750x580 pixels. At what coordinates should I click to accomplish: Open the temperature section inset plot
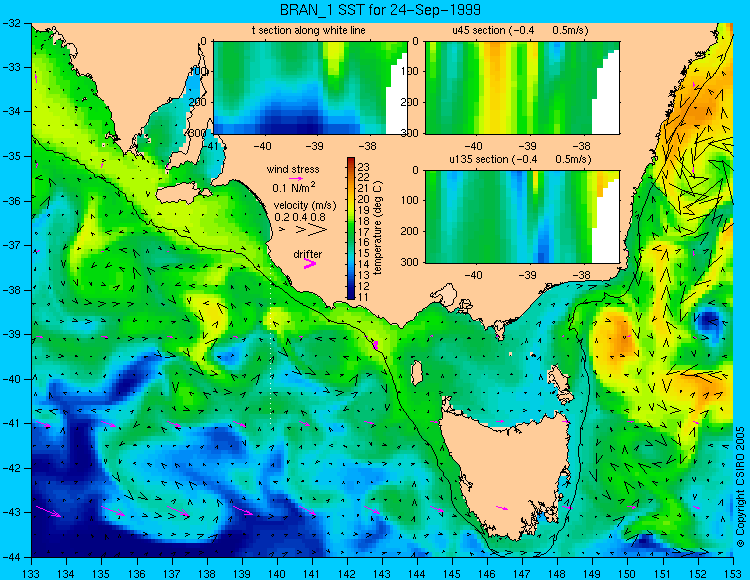coord(310,88)
